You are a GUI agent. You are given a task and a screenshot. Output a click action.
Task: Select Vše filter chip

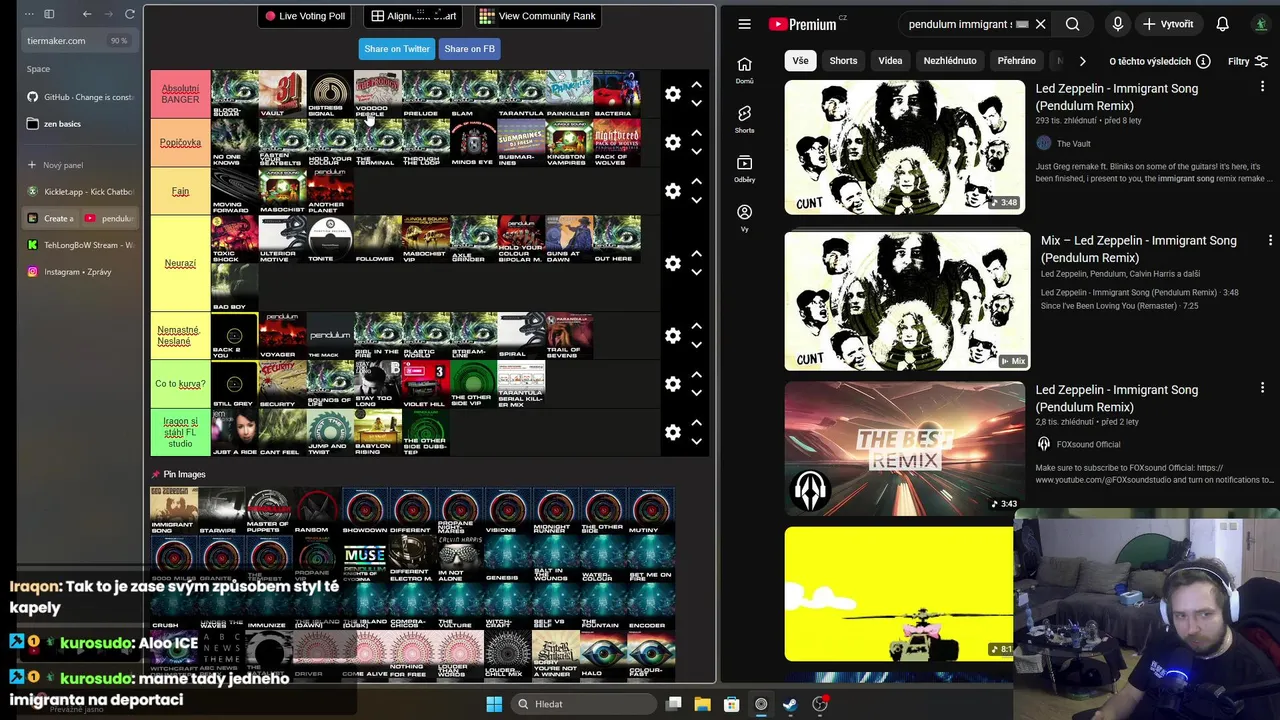point(800,61)
